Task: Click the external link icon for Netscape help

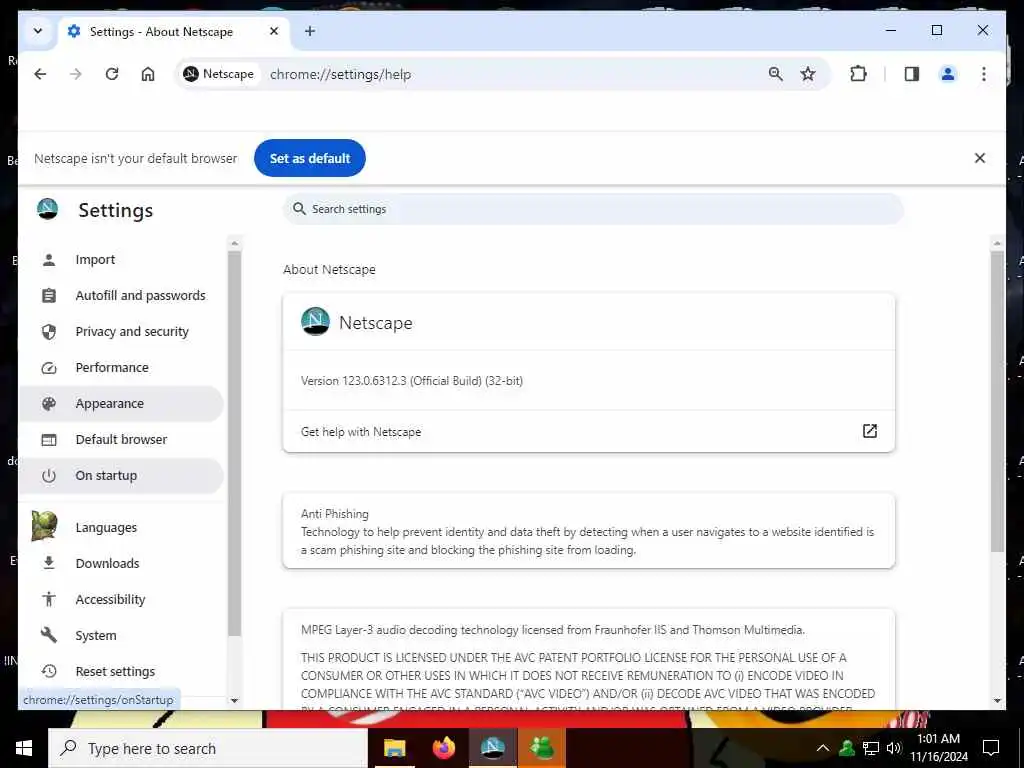Action: click(870, 431)
